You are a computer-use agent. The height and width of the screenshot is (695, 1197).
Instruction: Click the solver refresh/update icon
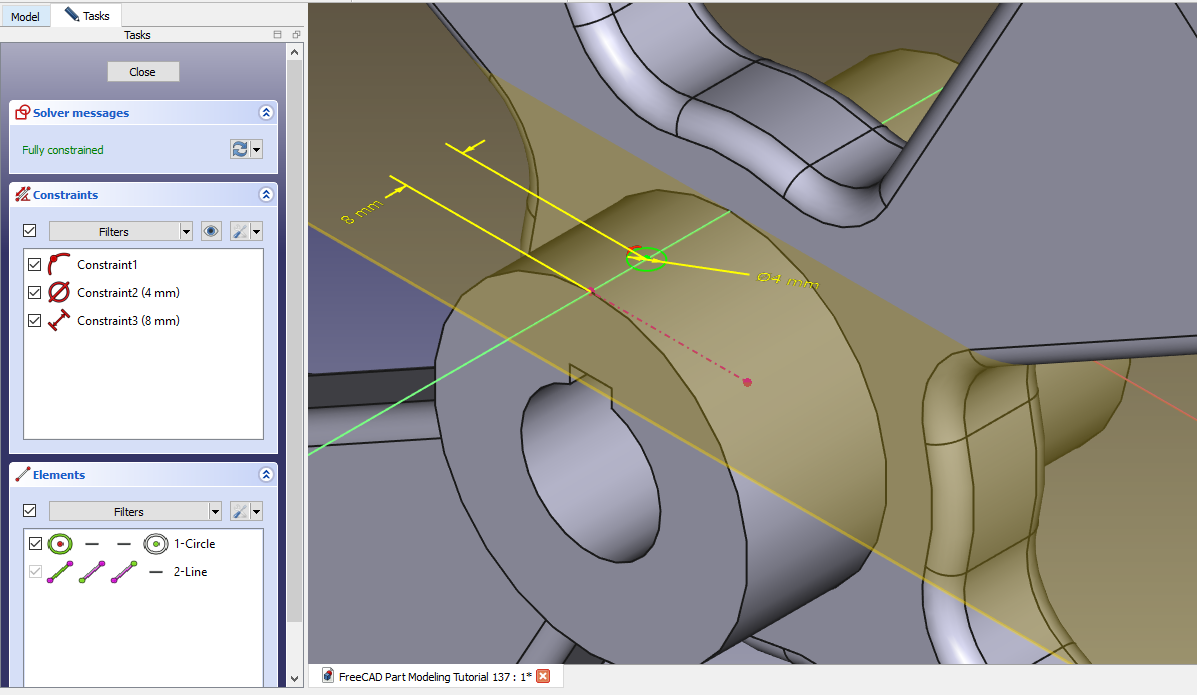(240, 150)
